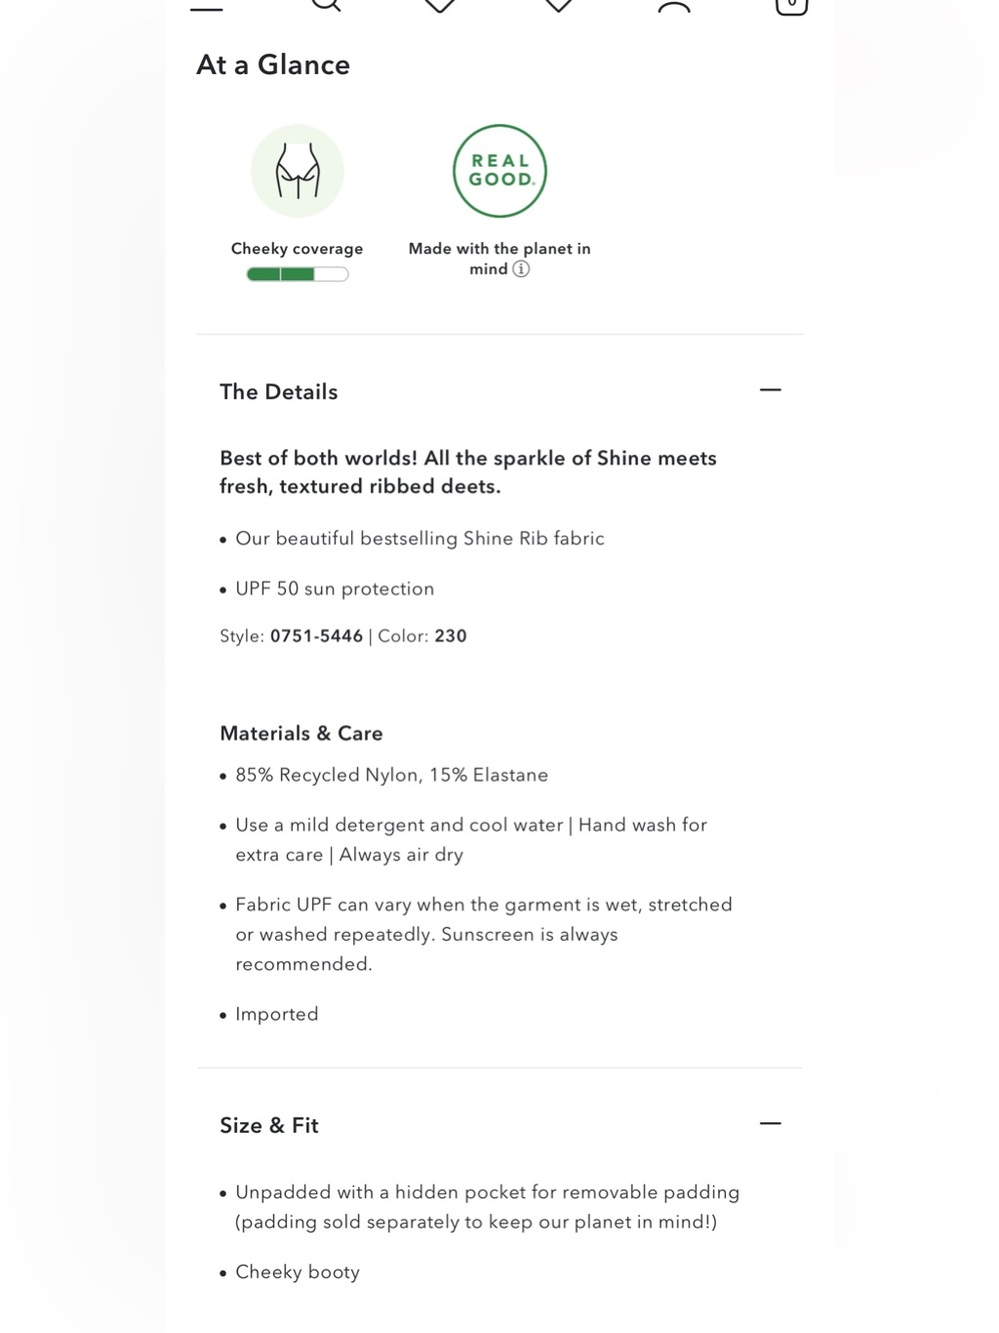The width and height of the screenshot is (999, 1333).
Task: Open info icon beside 'mind'
Action: pos(521,269)
